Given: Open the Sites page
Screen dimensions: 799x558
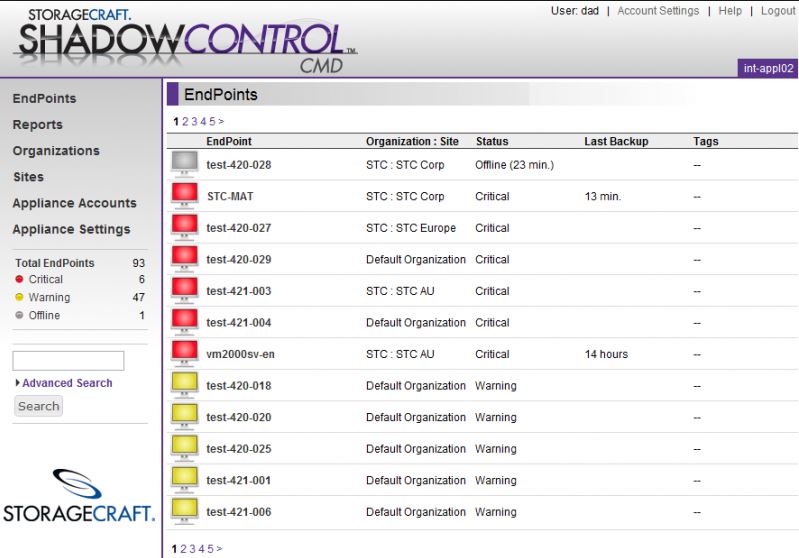Looking at the screenshot, I should (29, 177).
